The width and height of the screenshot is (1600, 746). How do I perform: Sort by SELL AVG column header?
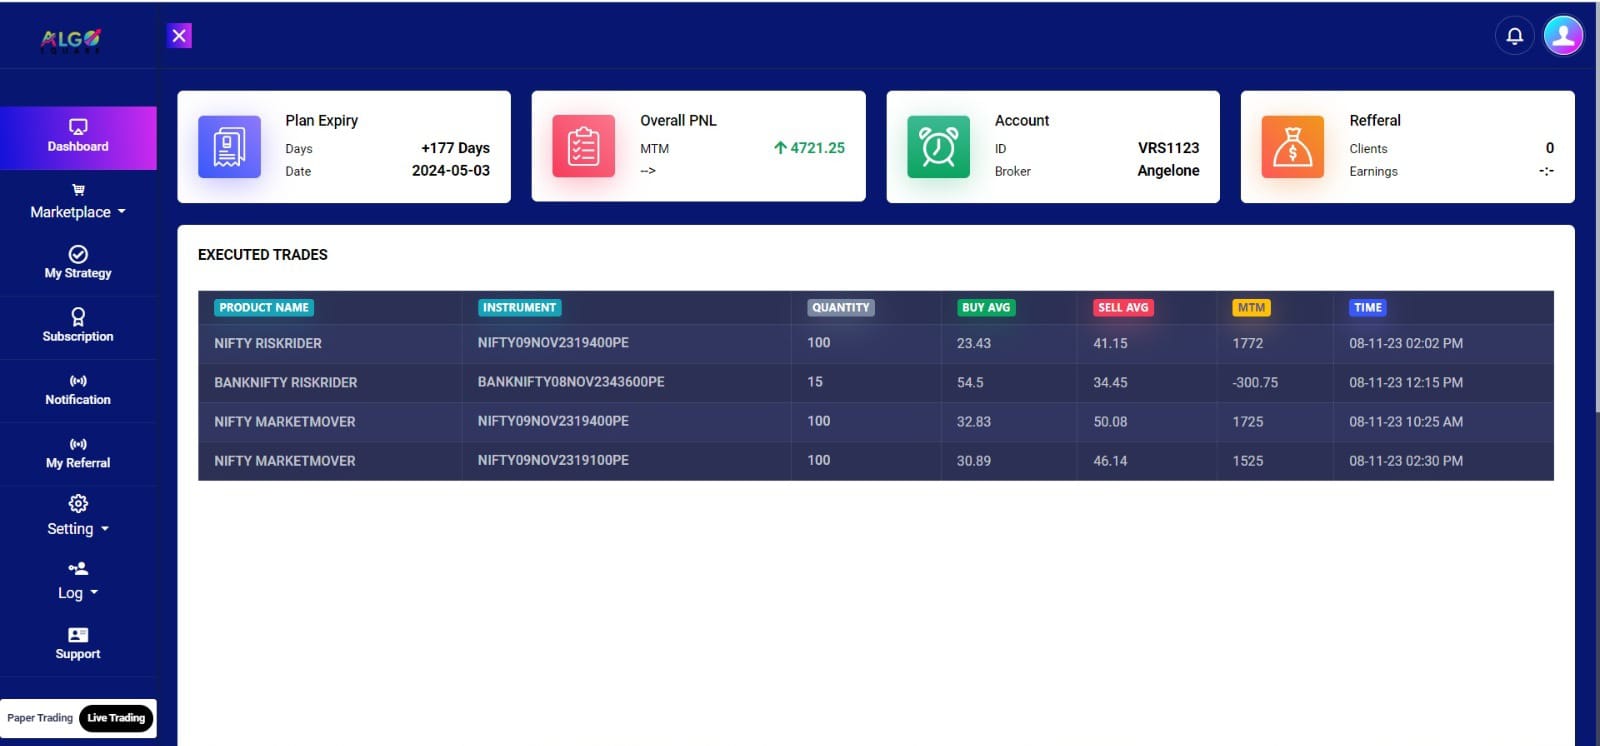1123,308
